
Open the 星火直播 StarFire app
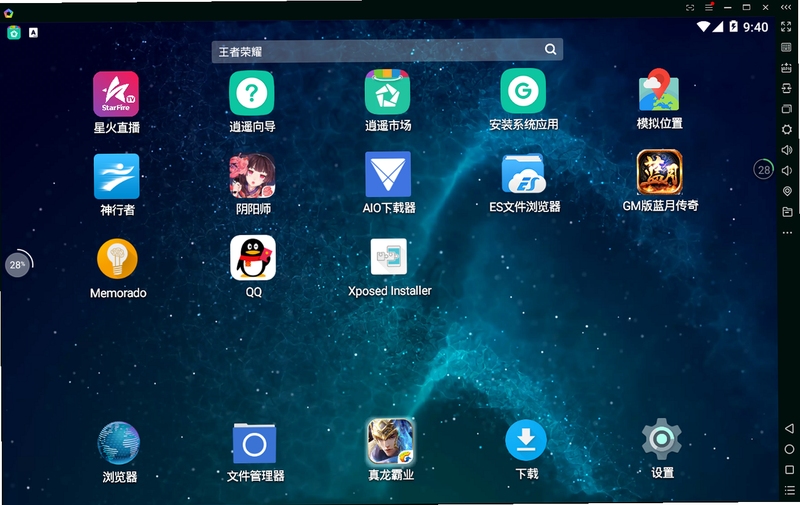pos(116,94)
